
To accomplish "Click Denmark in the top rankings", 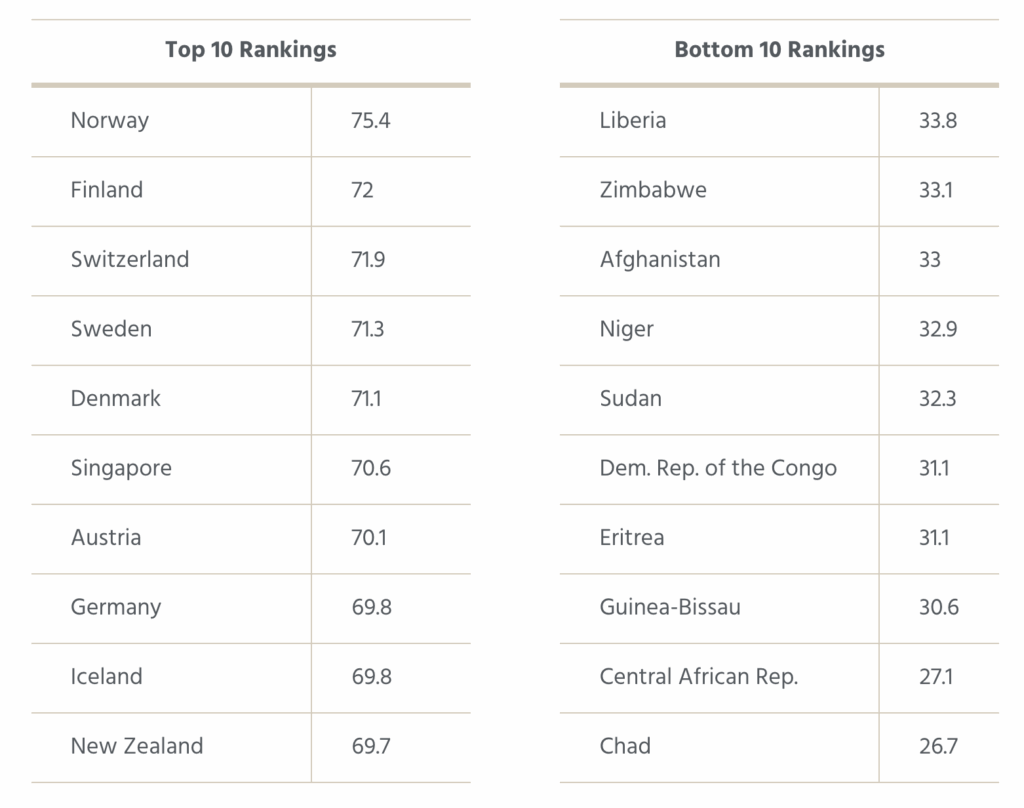I will (115, 398).
